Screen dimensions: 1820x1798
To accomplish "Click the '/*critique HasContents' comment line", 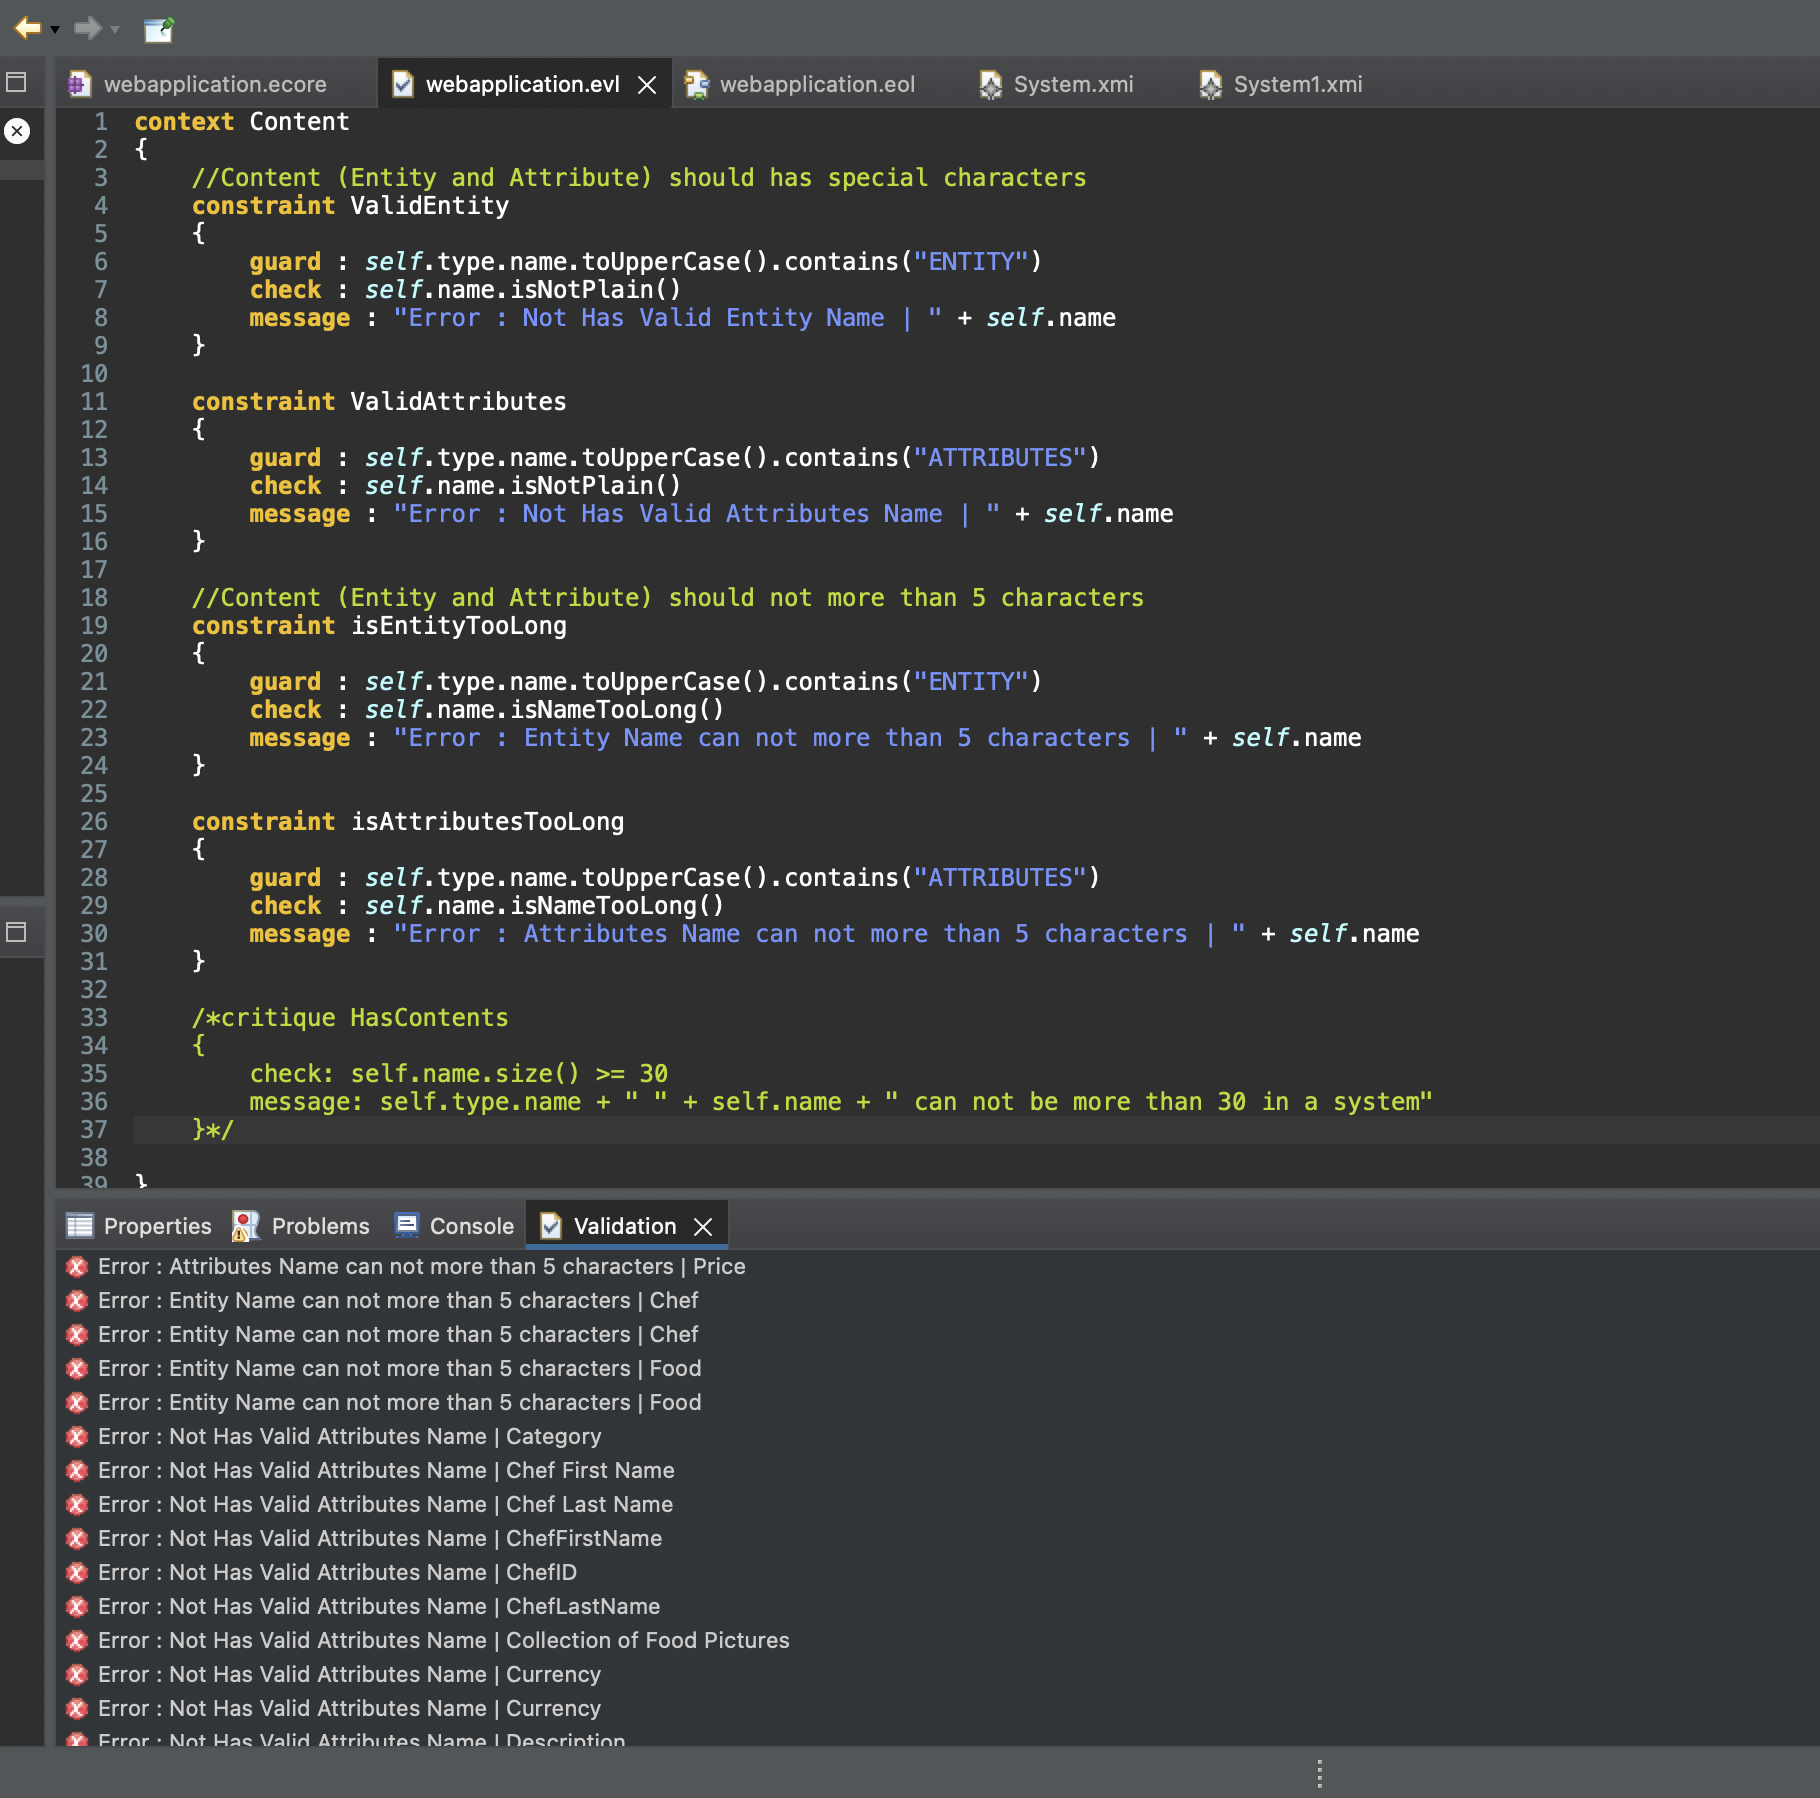I will coord(350,1018).
